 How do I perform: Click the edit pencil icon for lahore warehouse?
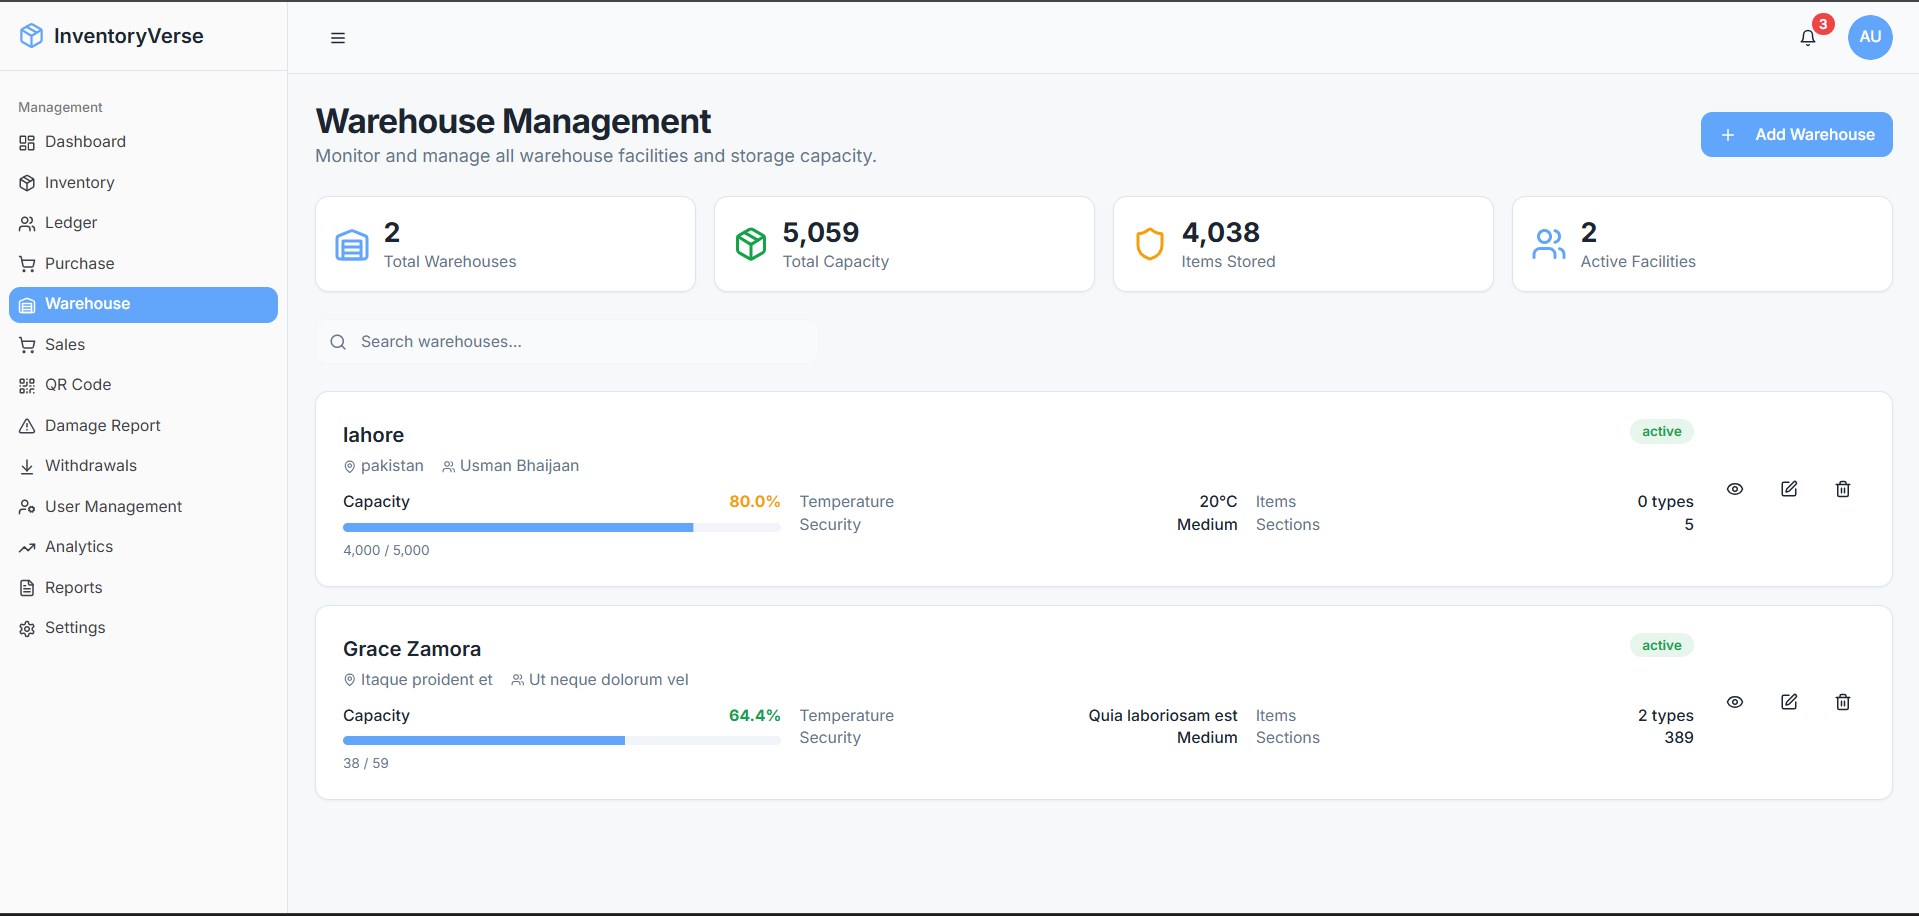1789,488
